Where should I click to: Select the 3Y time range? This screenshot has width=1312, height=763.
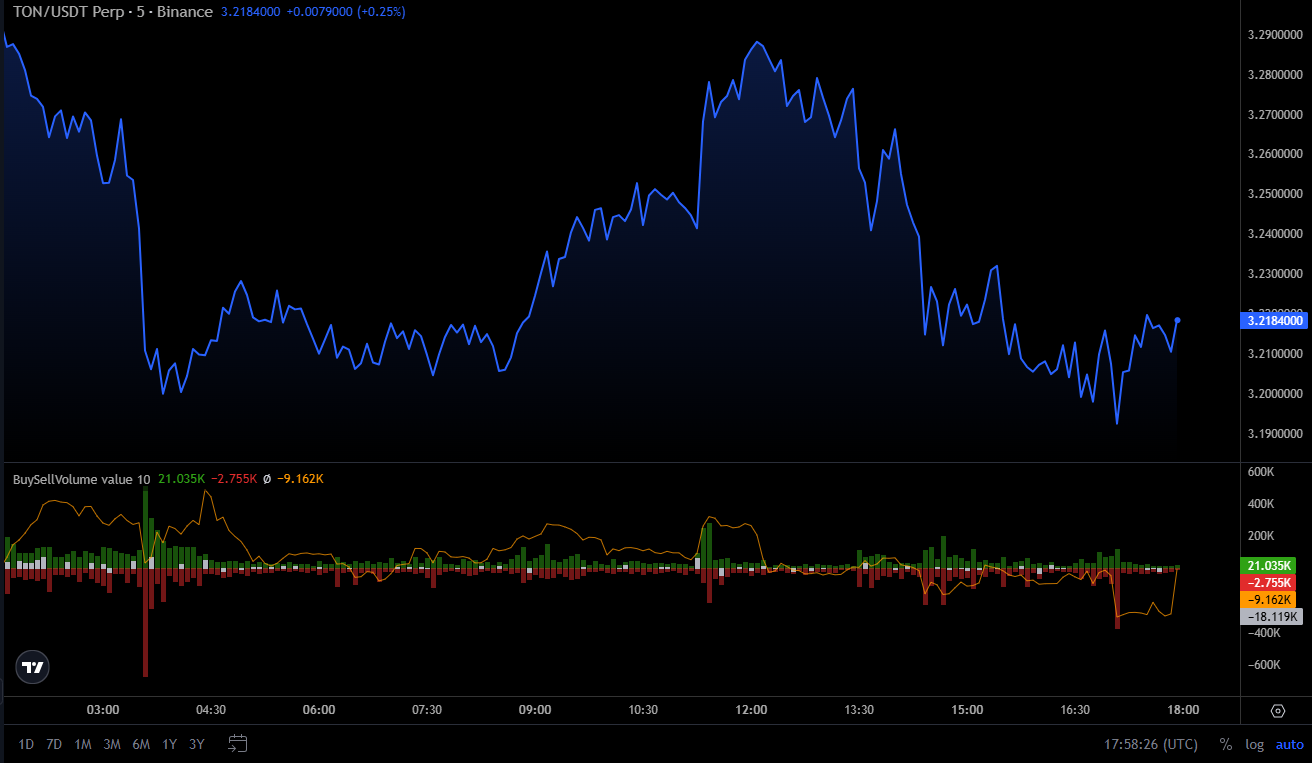tap(197, 744)
